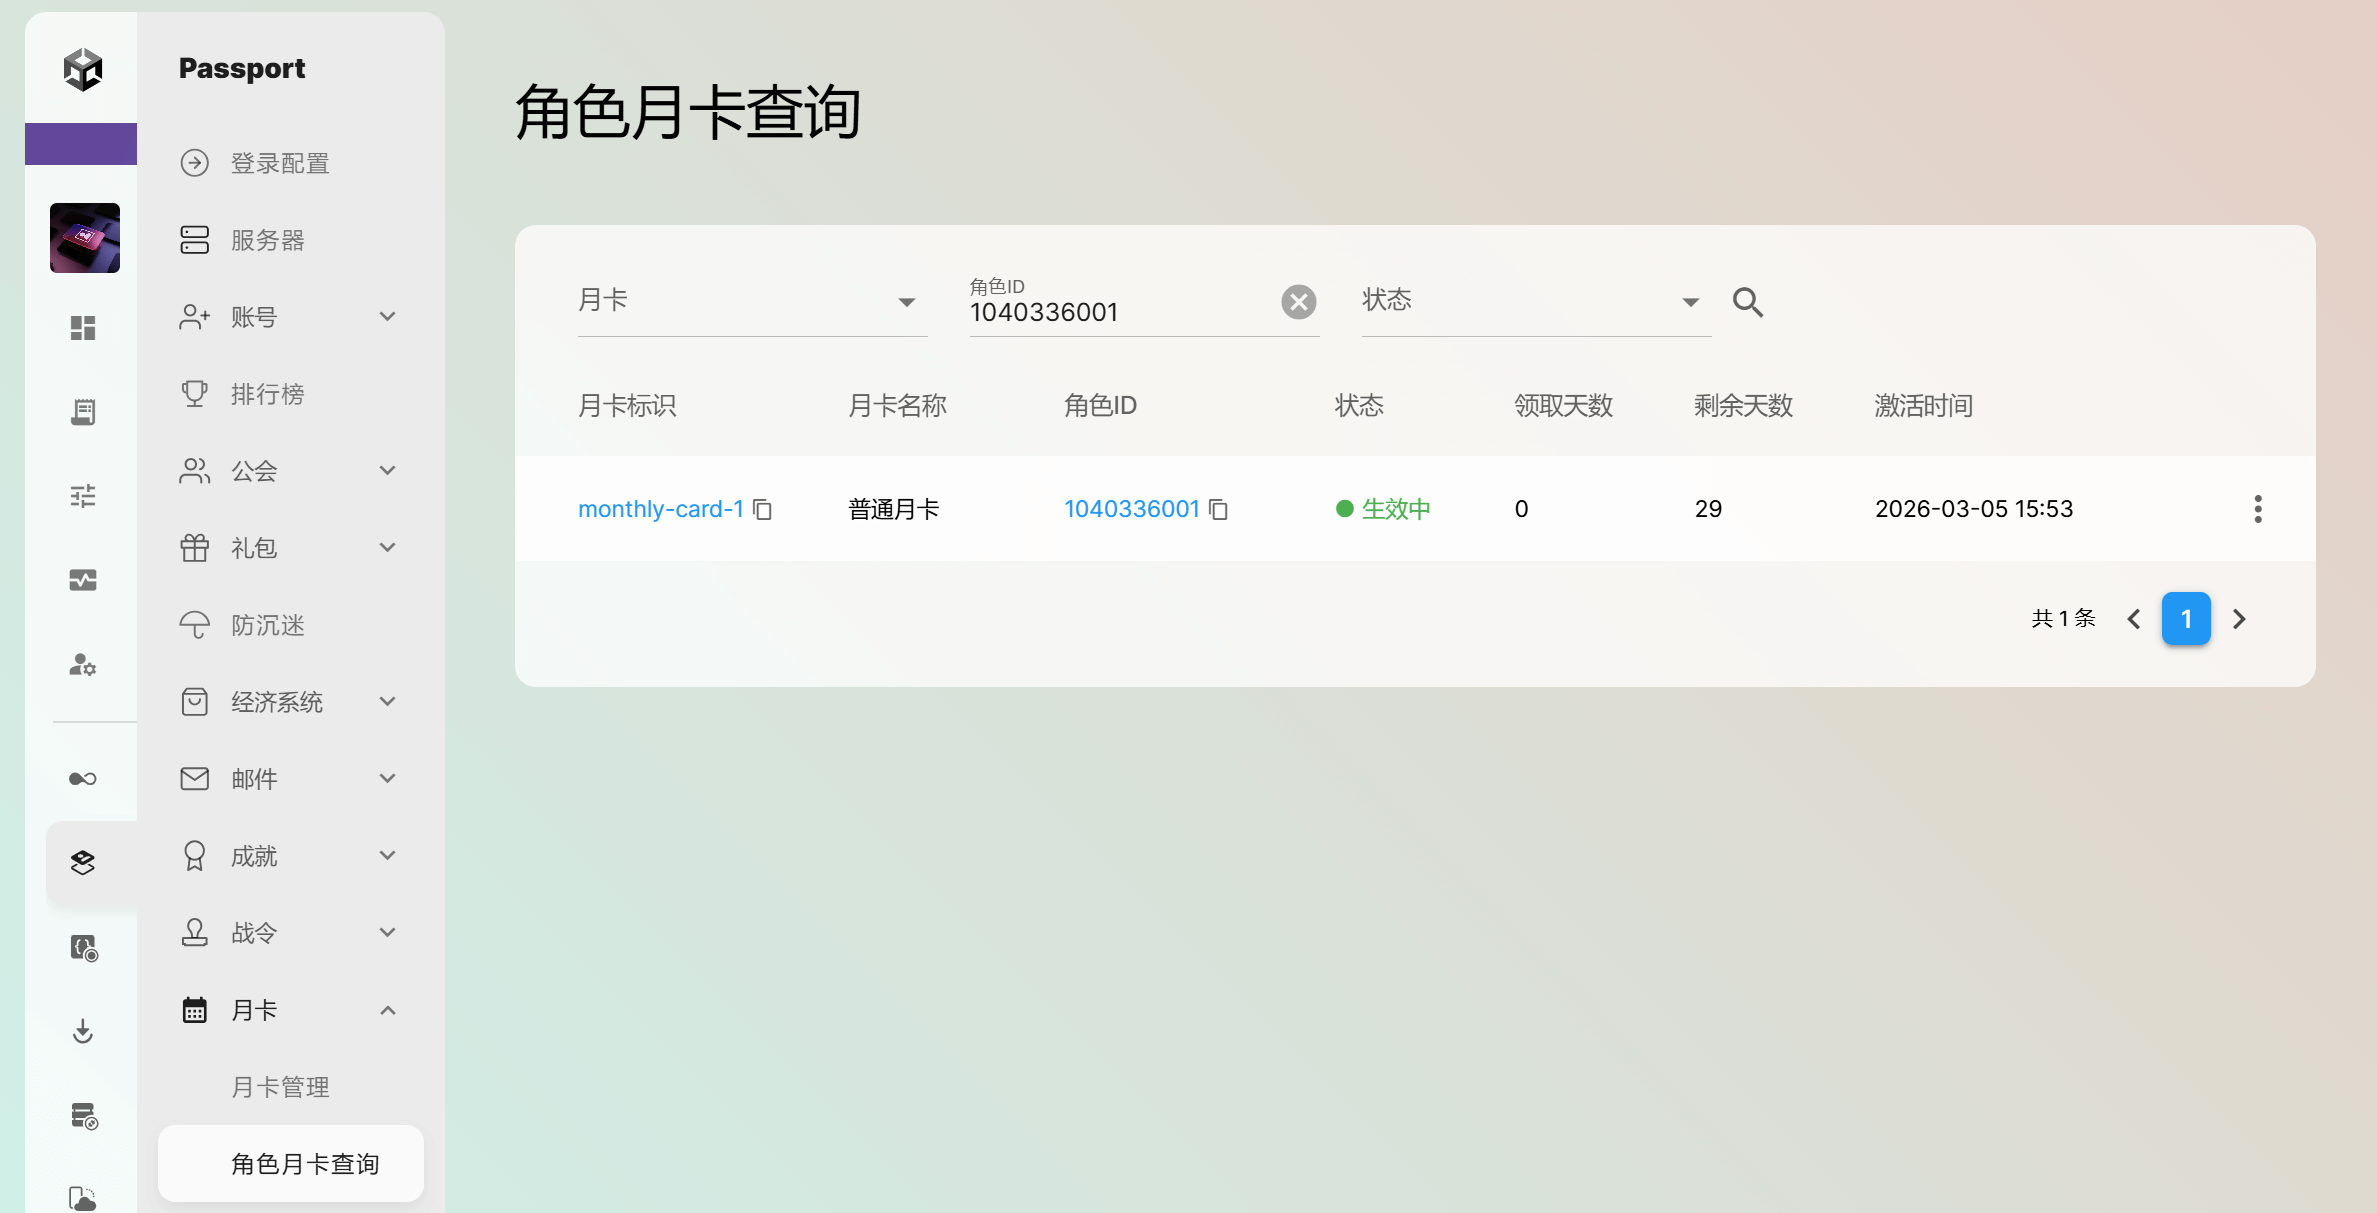
Task: Click the monthly-card-1 link
Action: pos(660,509)
